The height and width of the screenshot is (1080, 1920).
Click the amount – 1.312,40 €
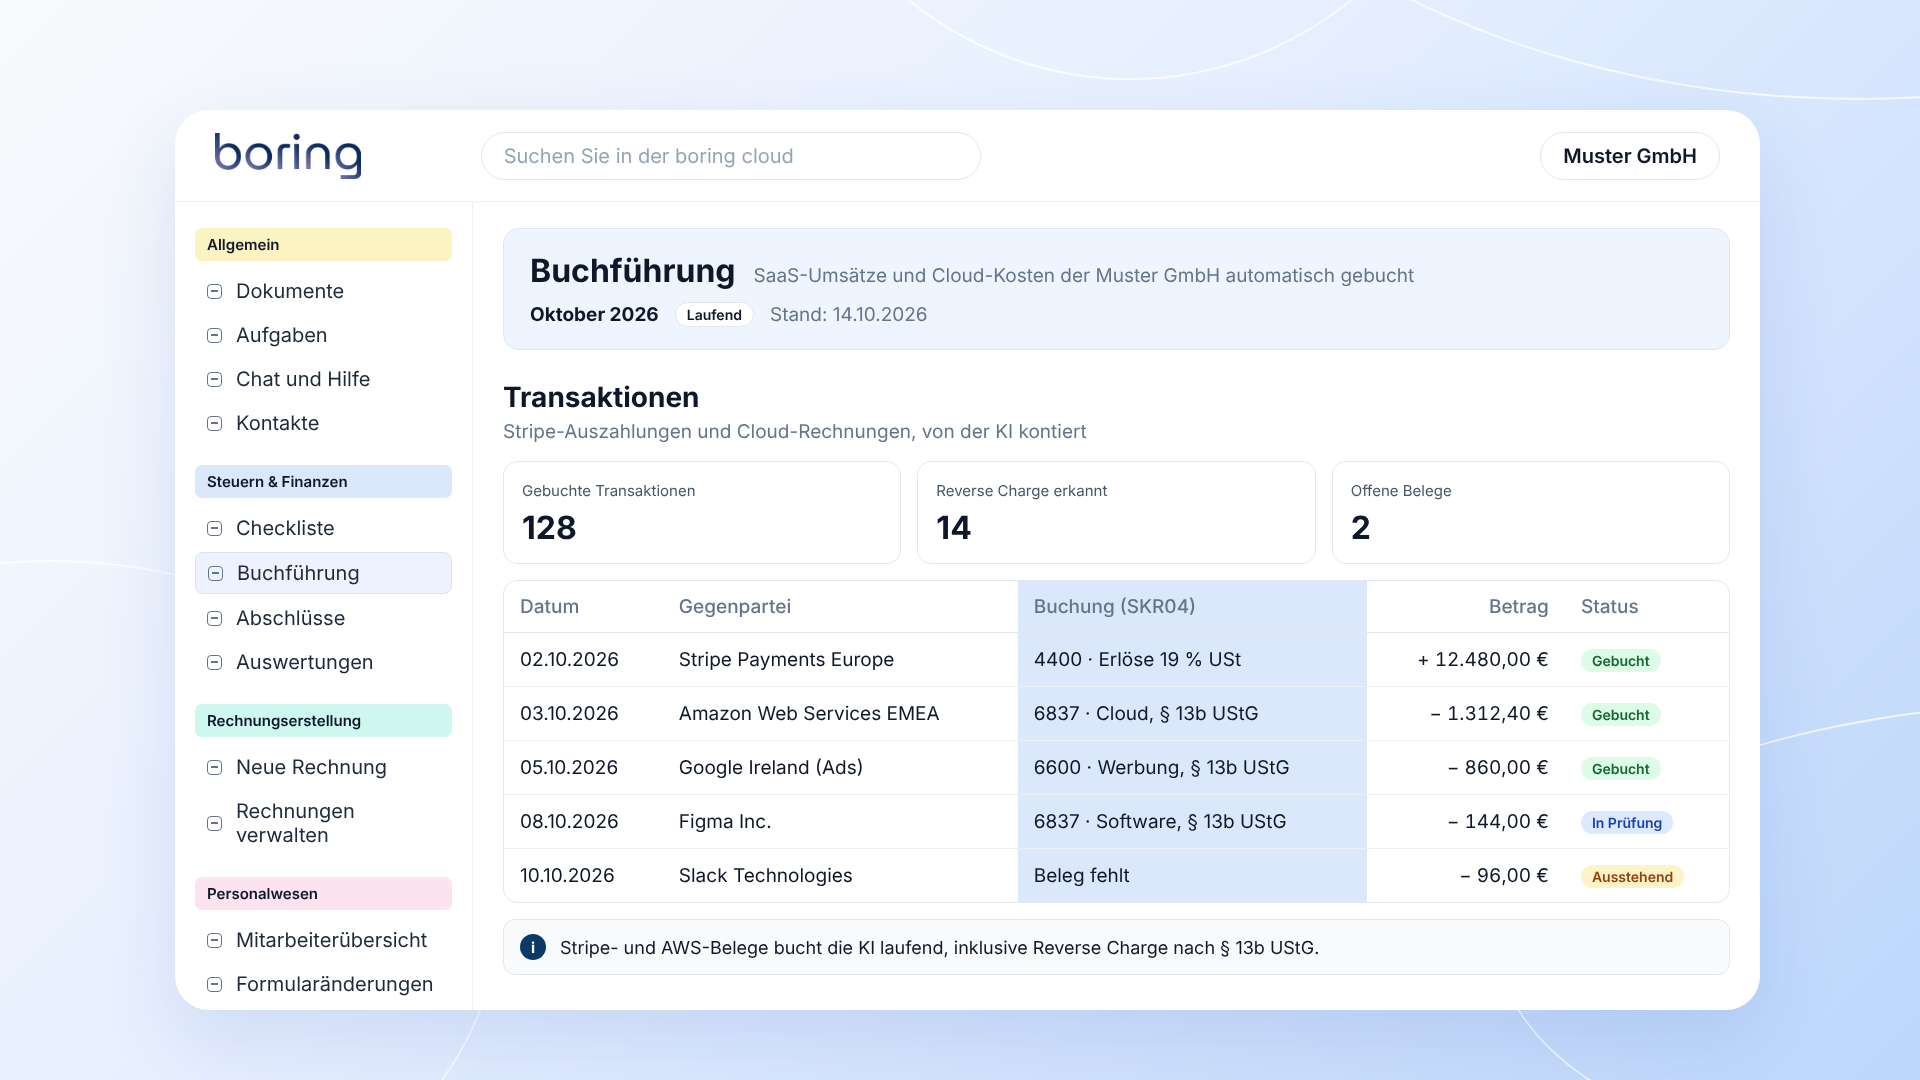click(1489, 714)
